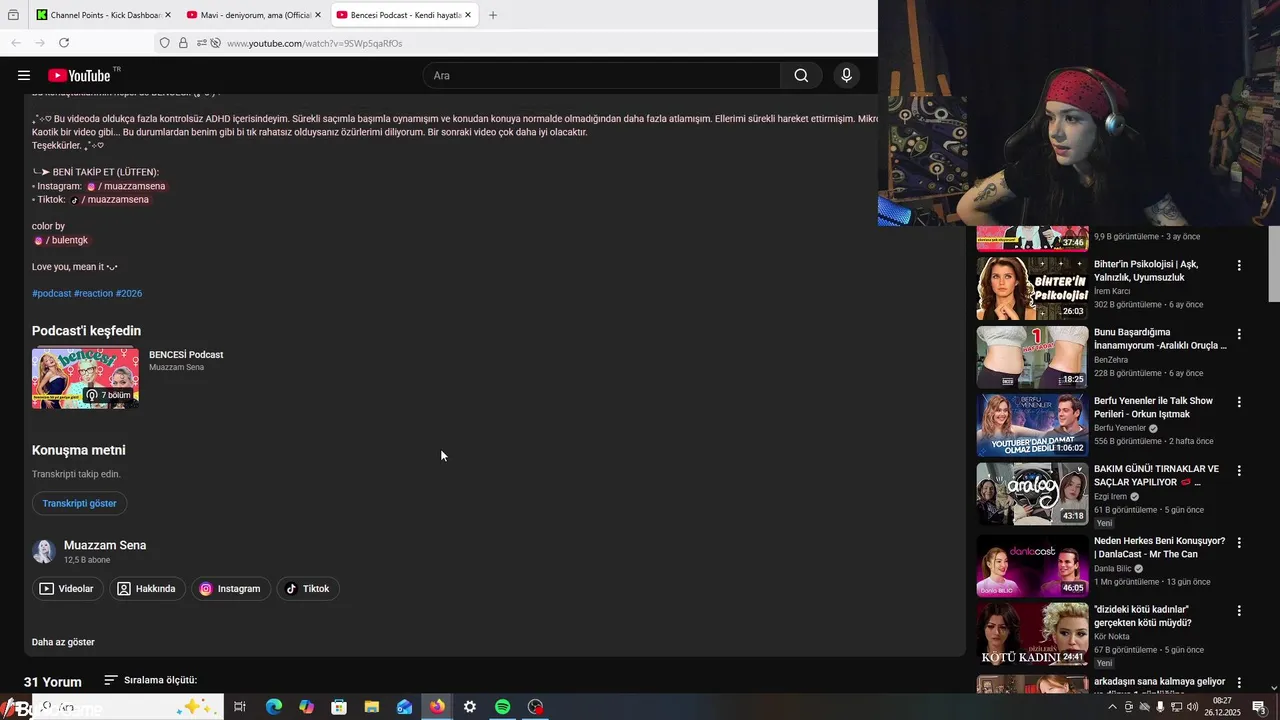This screenshot has height=720, width=1280.
Task: Open the BENCESİ Podcast playlist thumbnail
Action: 85,378
